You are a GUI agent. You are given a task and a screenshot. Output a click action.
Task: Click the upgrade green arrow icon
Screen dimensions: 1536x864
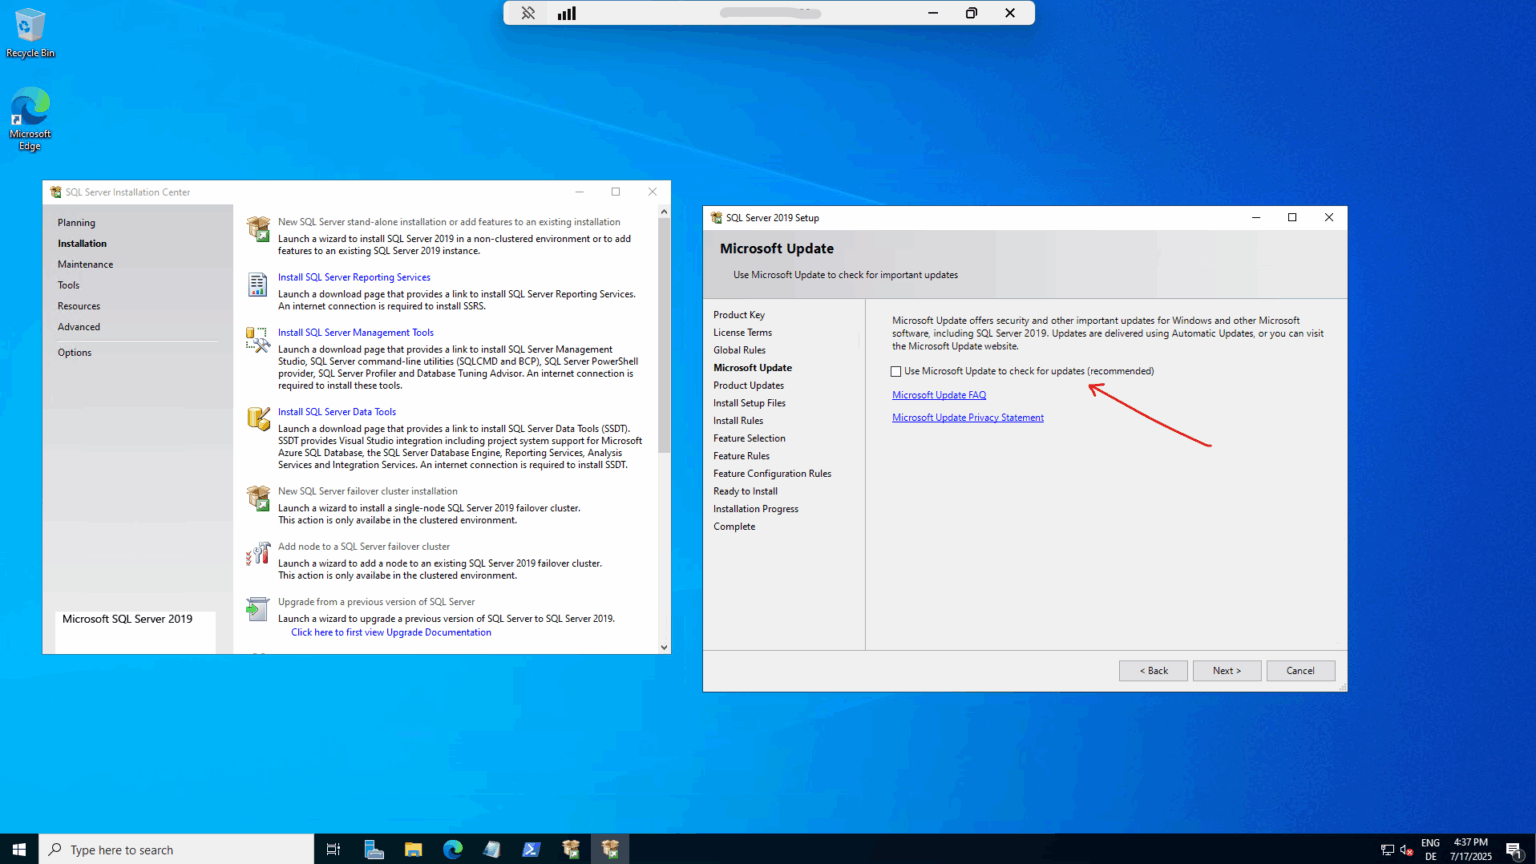258,609
